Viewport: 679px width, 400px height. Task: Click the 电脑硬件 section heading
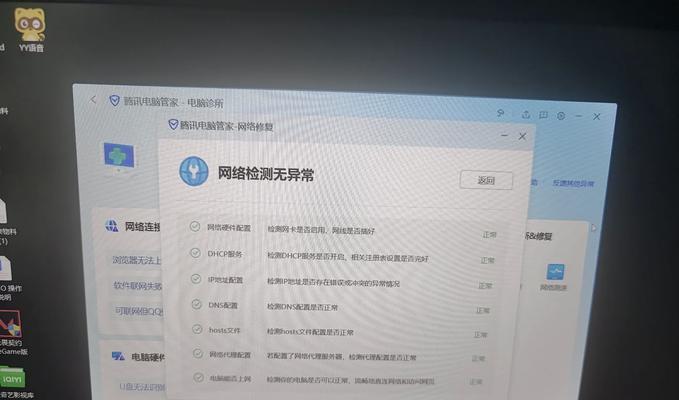pos(148,357)
